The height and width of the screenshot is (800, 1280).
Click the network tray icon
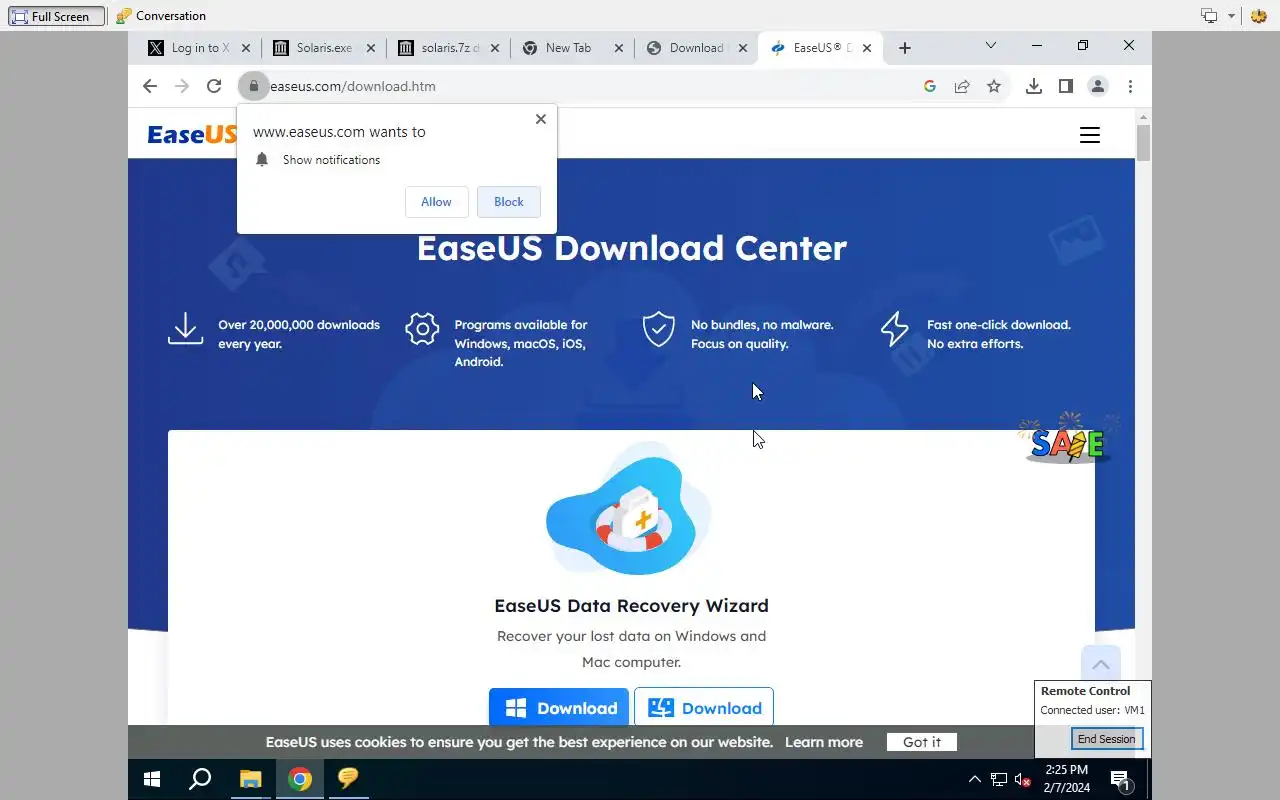999,780
